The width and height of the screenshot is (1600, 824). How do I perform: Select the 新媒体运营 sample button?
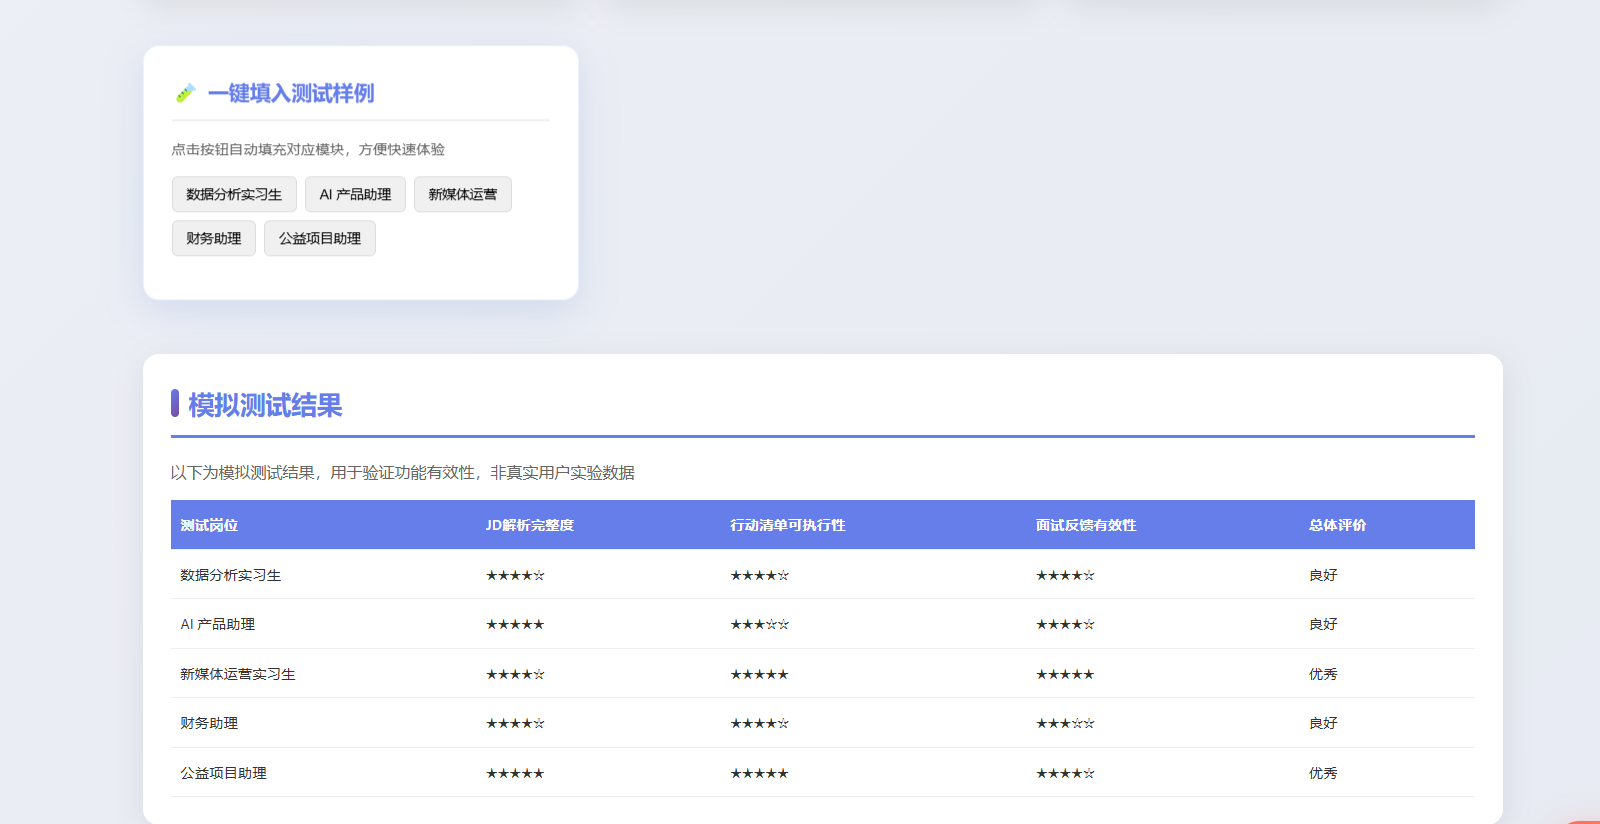coord(462,194)
